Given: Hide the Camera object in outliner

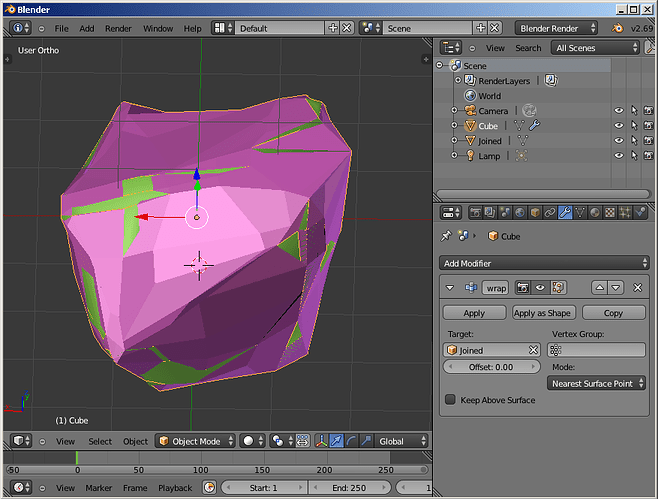Looking at the screenshot, I should 619,110.
